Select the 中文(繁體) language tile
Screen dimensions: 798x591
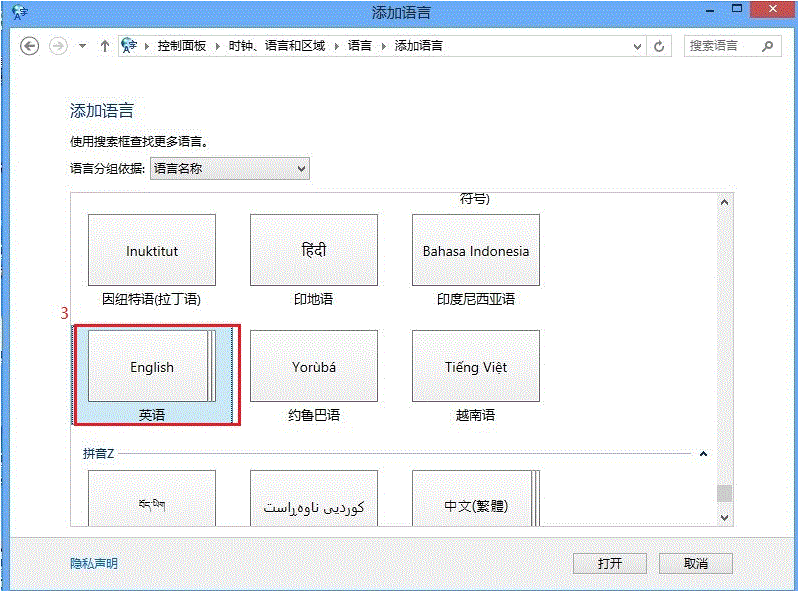476,498
